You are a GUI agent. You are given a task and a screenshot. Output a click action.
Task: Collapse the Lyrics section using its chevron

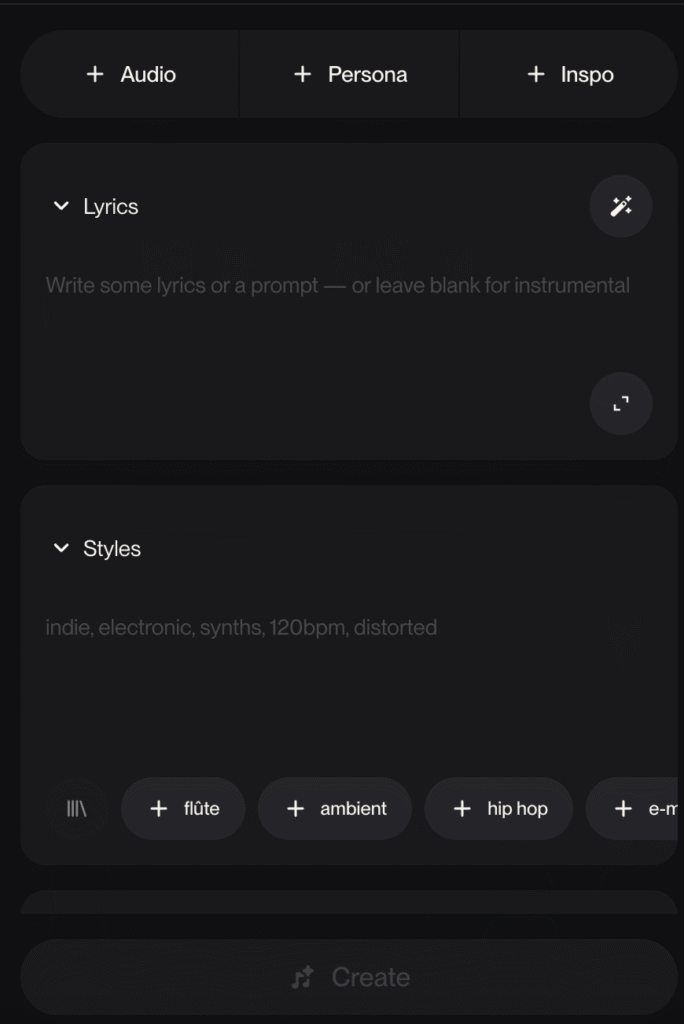click(x=62, y=206)
